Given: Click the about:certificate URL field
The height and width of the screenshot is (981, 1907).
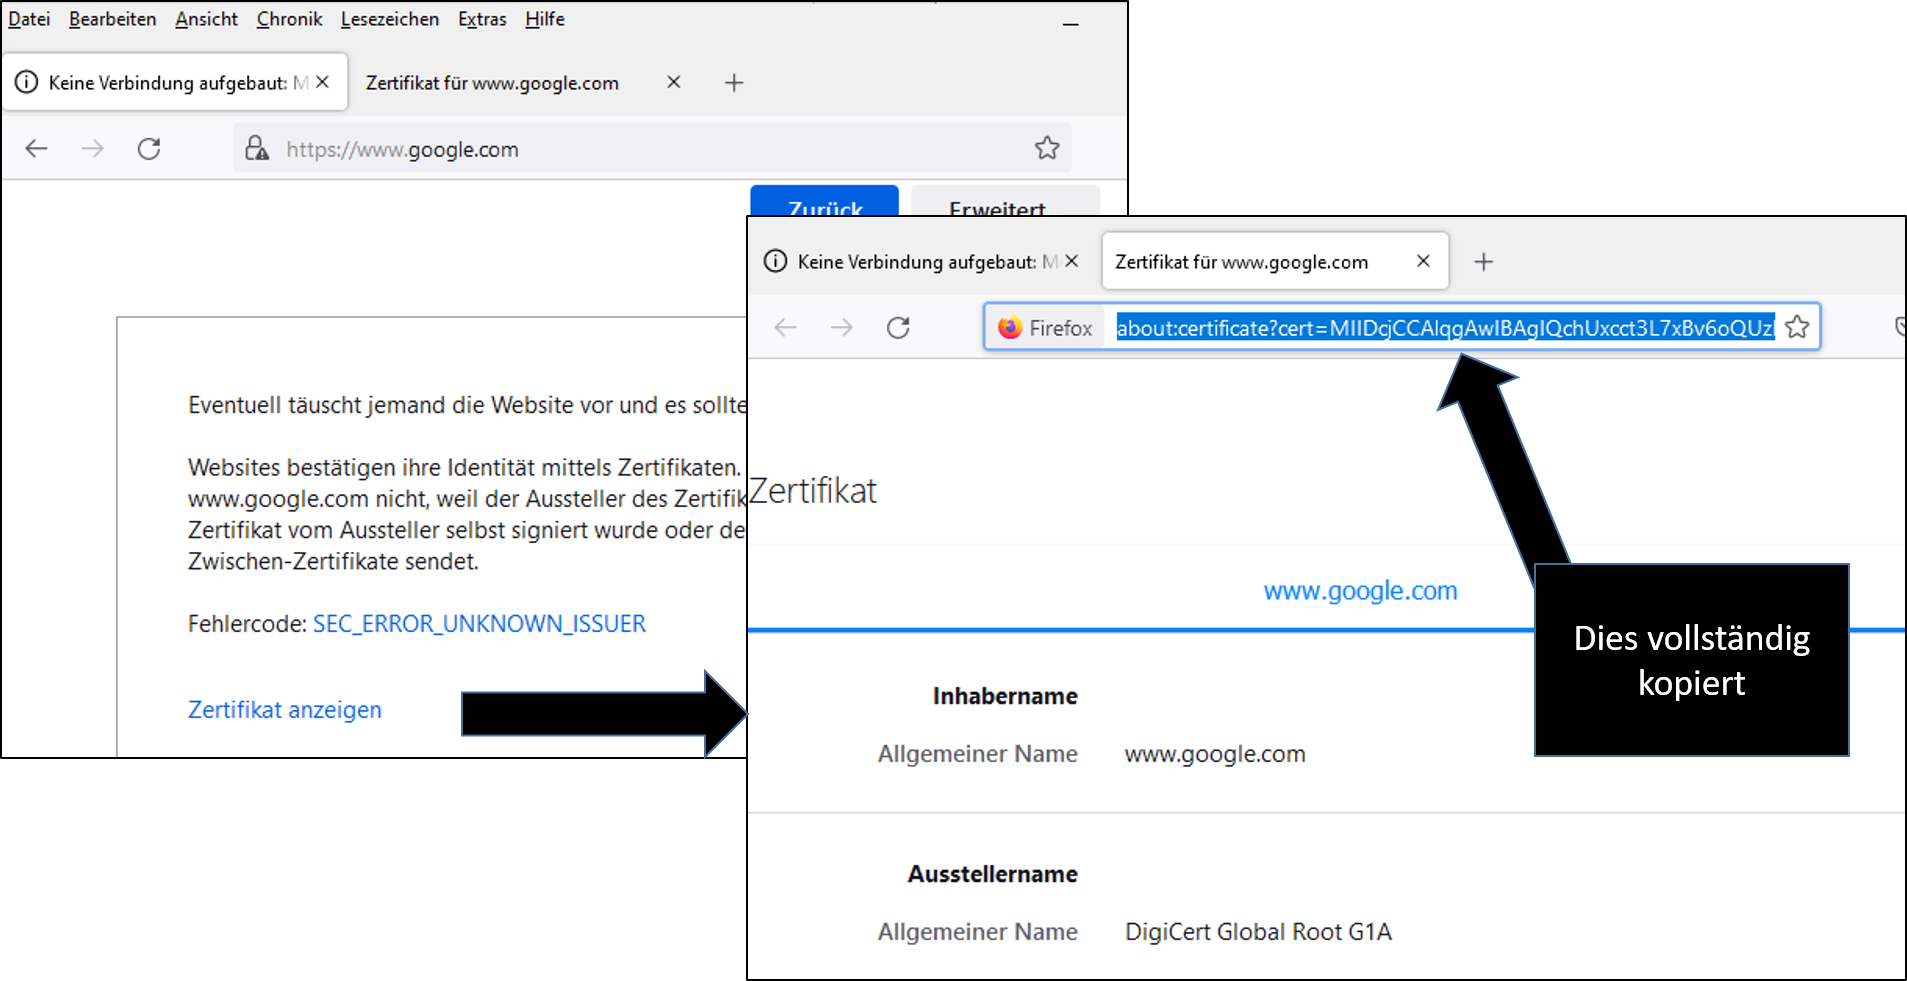Looking at the screenshot, I should [1445, 328].
